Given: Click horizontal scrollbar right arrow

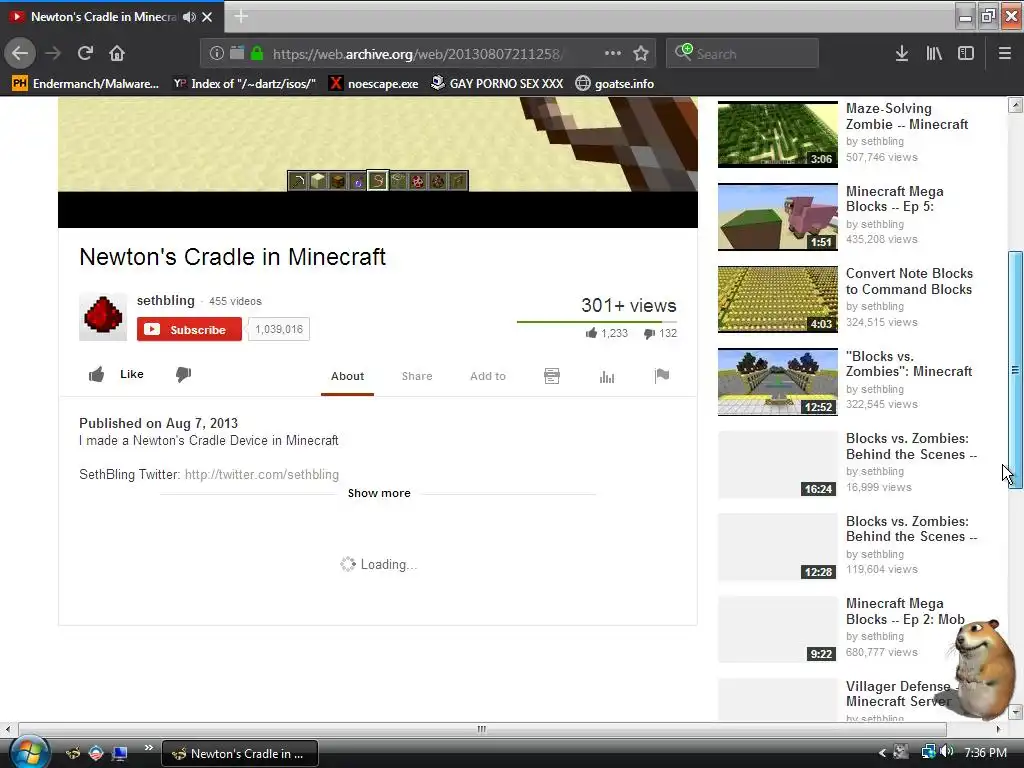Looking at the screenshot, I should pyautogui.click(x=998, y=729).
